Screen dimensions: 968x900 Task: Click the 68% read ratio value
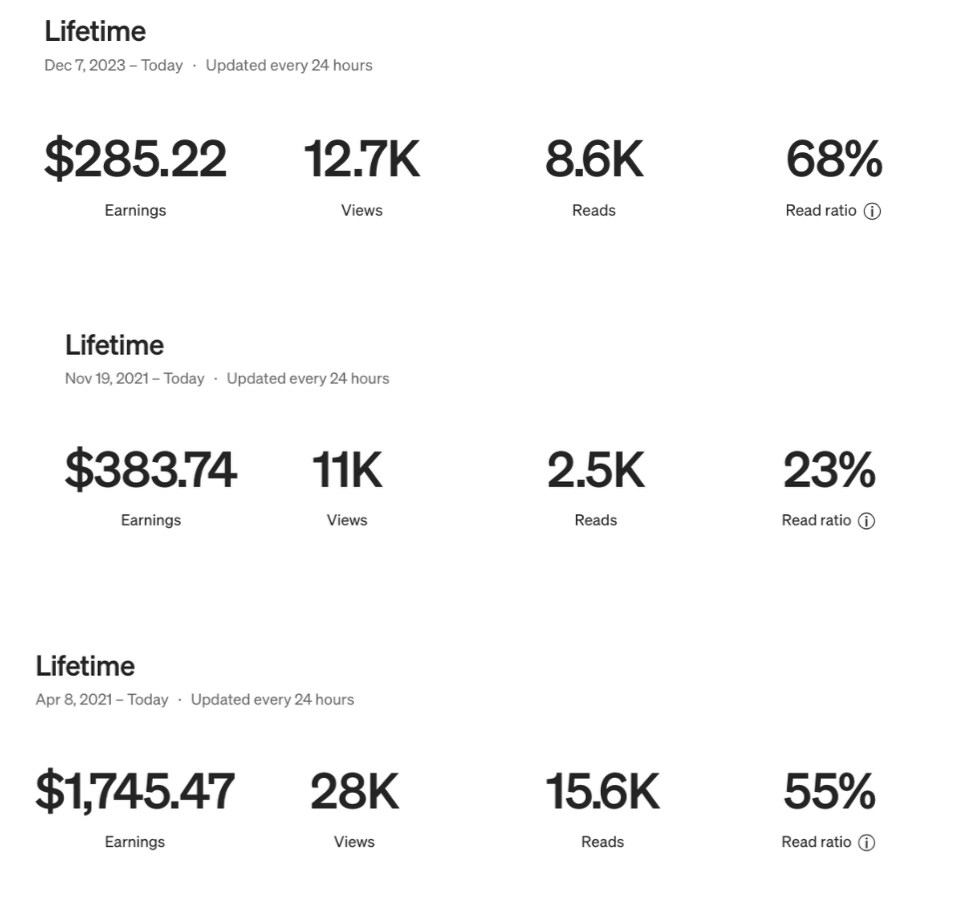point(834,160)
